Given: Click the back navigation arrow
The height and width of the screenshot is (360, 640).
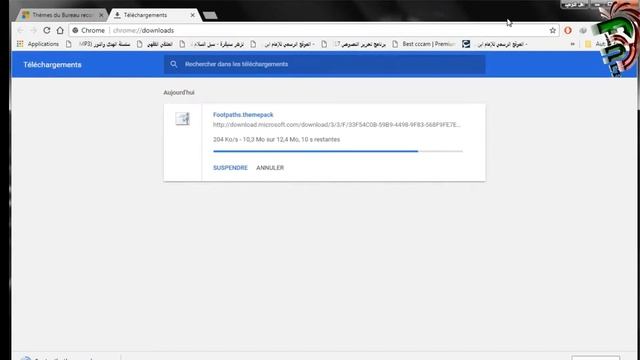Looking at the screenshot, I should 20,30.
